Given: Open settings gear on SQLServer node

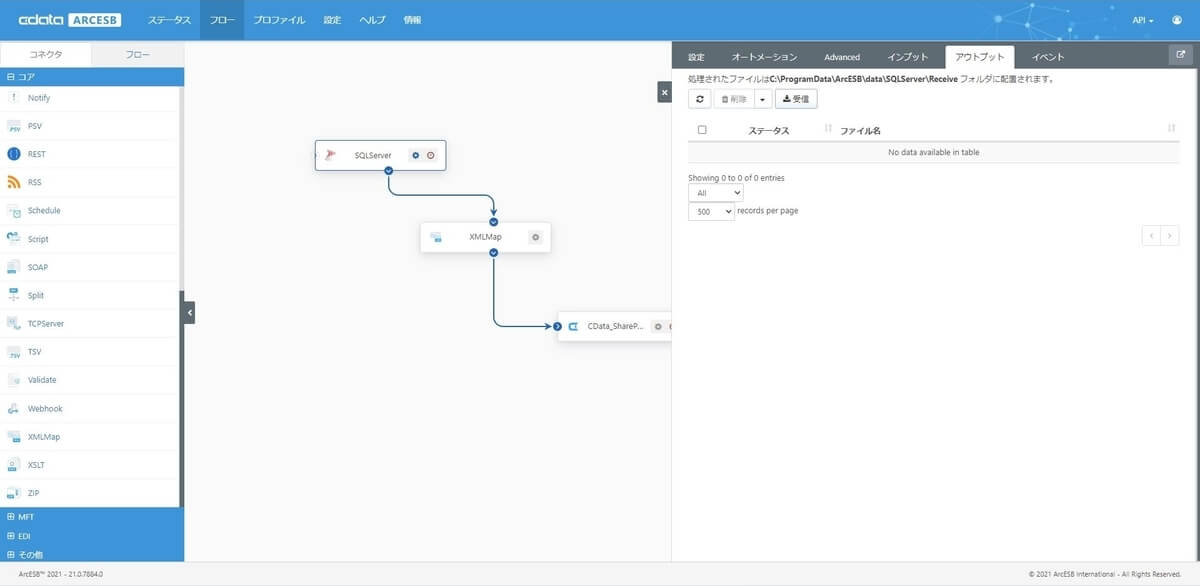Looking at the screenshot, I should pos(416,155).
